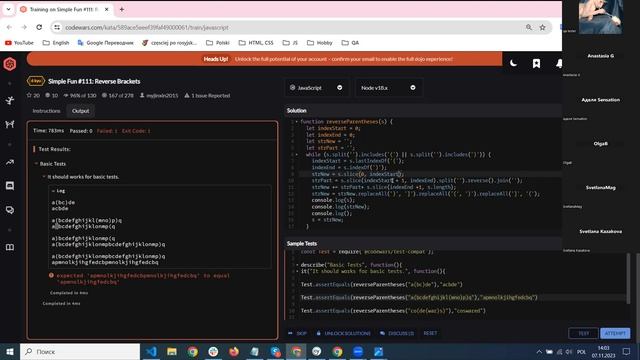
Task: Go forward in the browser
Action: [24, 27]
